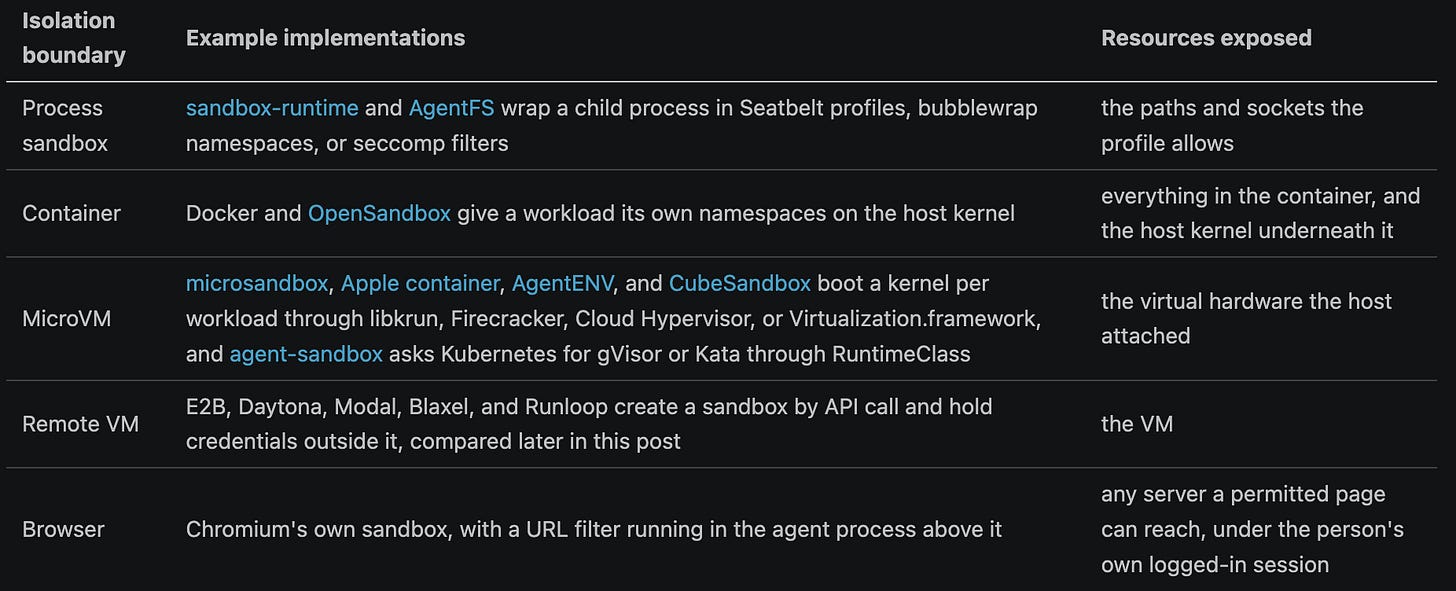The image size is (1456, 591).
Task: Open the agent-sandbox link
Action: tap(306, 354)
